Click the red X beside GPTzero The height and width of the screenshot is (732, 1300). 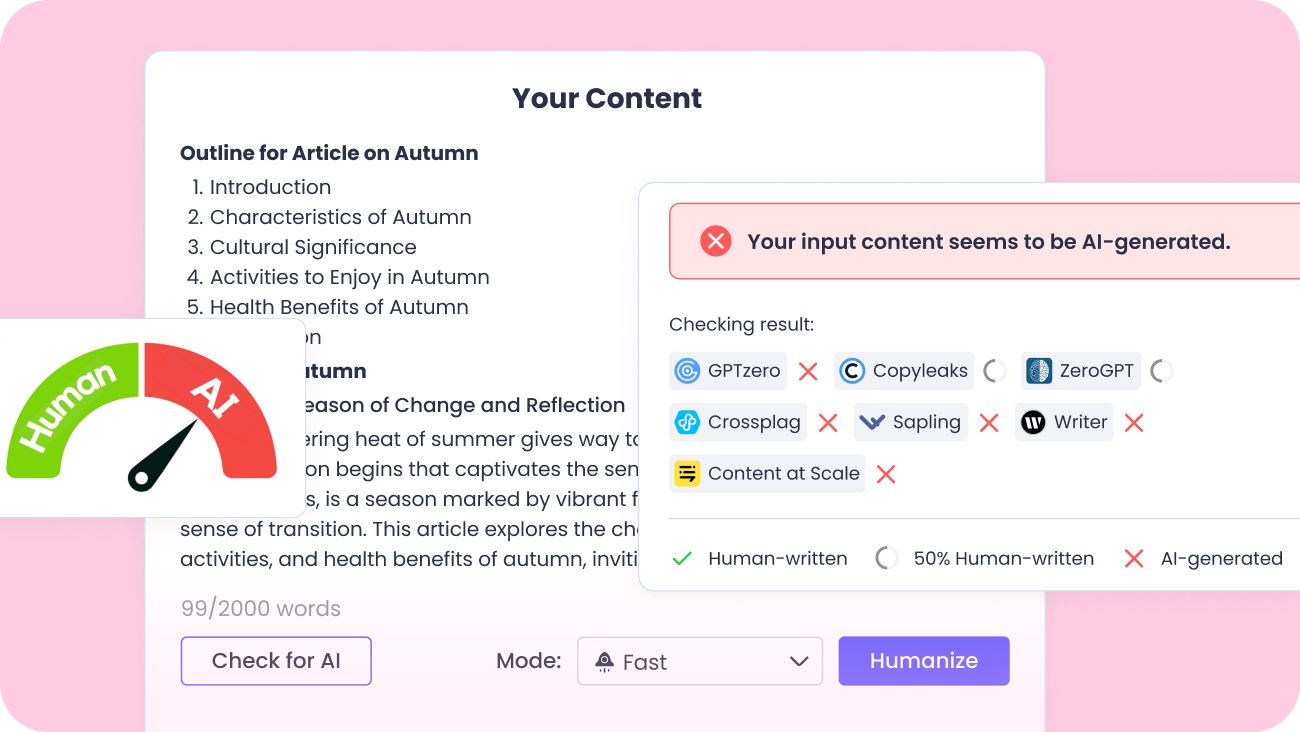(808, 372)
